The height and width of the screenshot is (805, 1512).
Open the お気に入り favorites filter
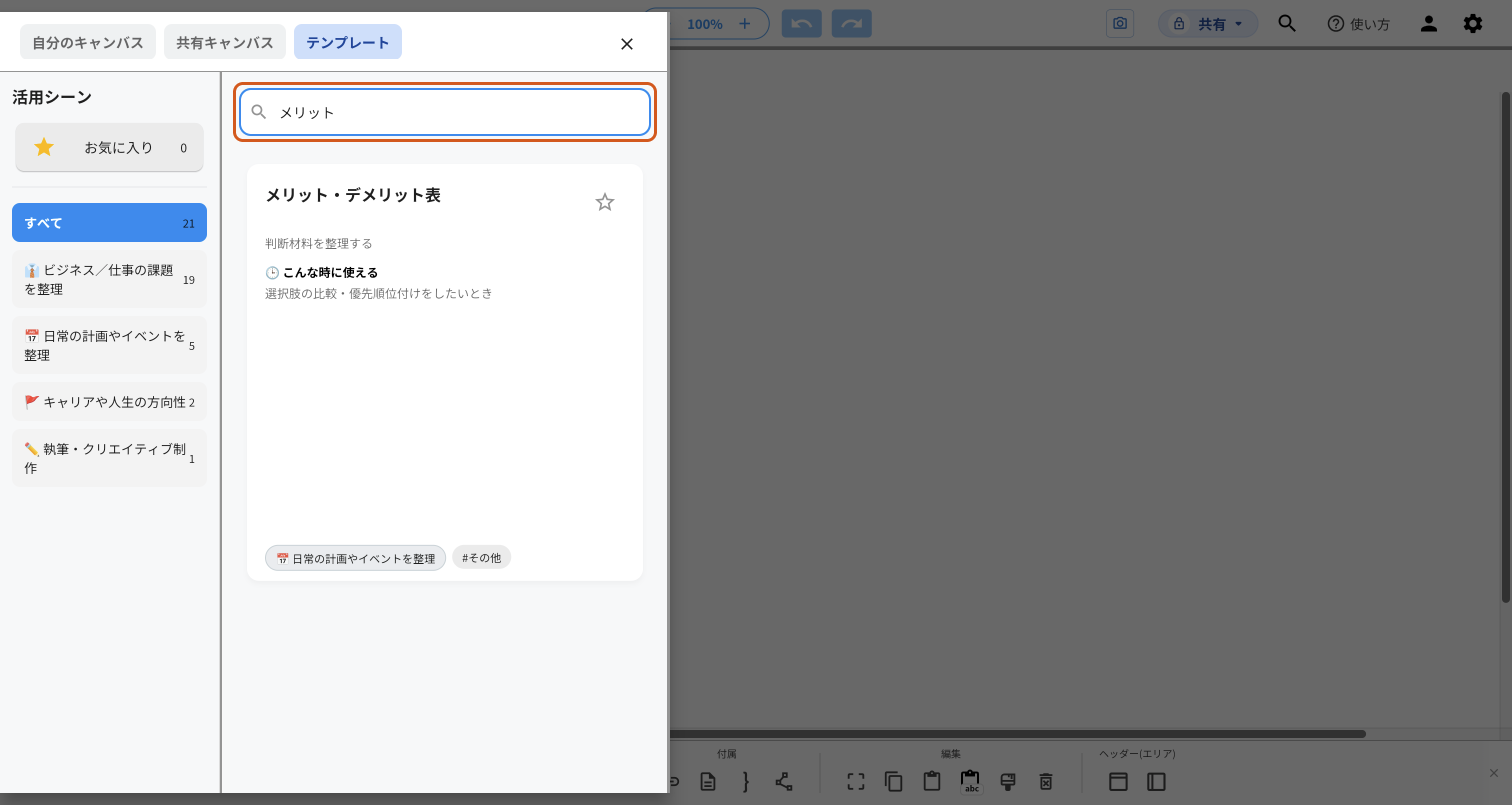point(109,148)
